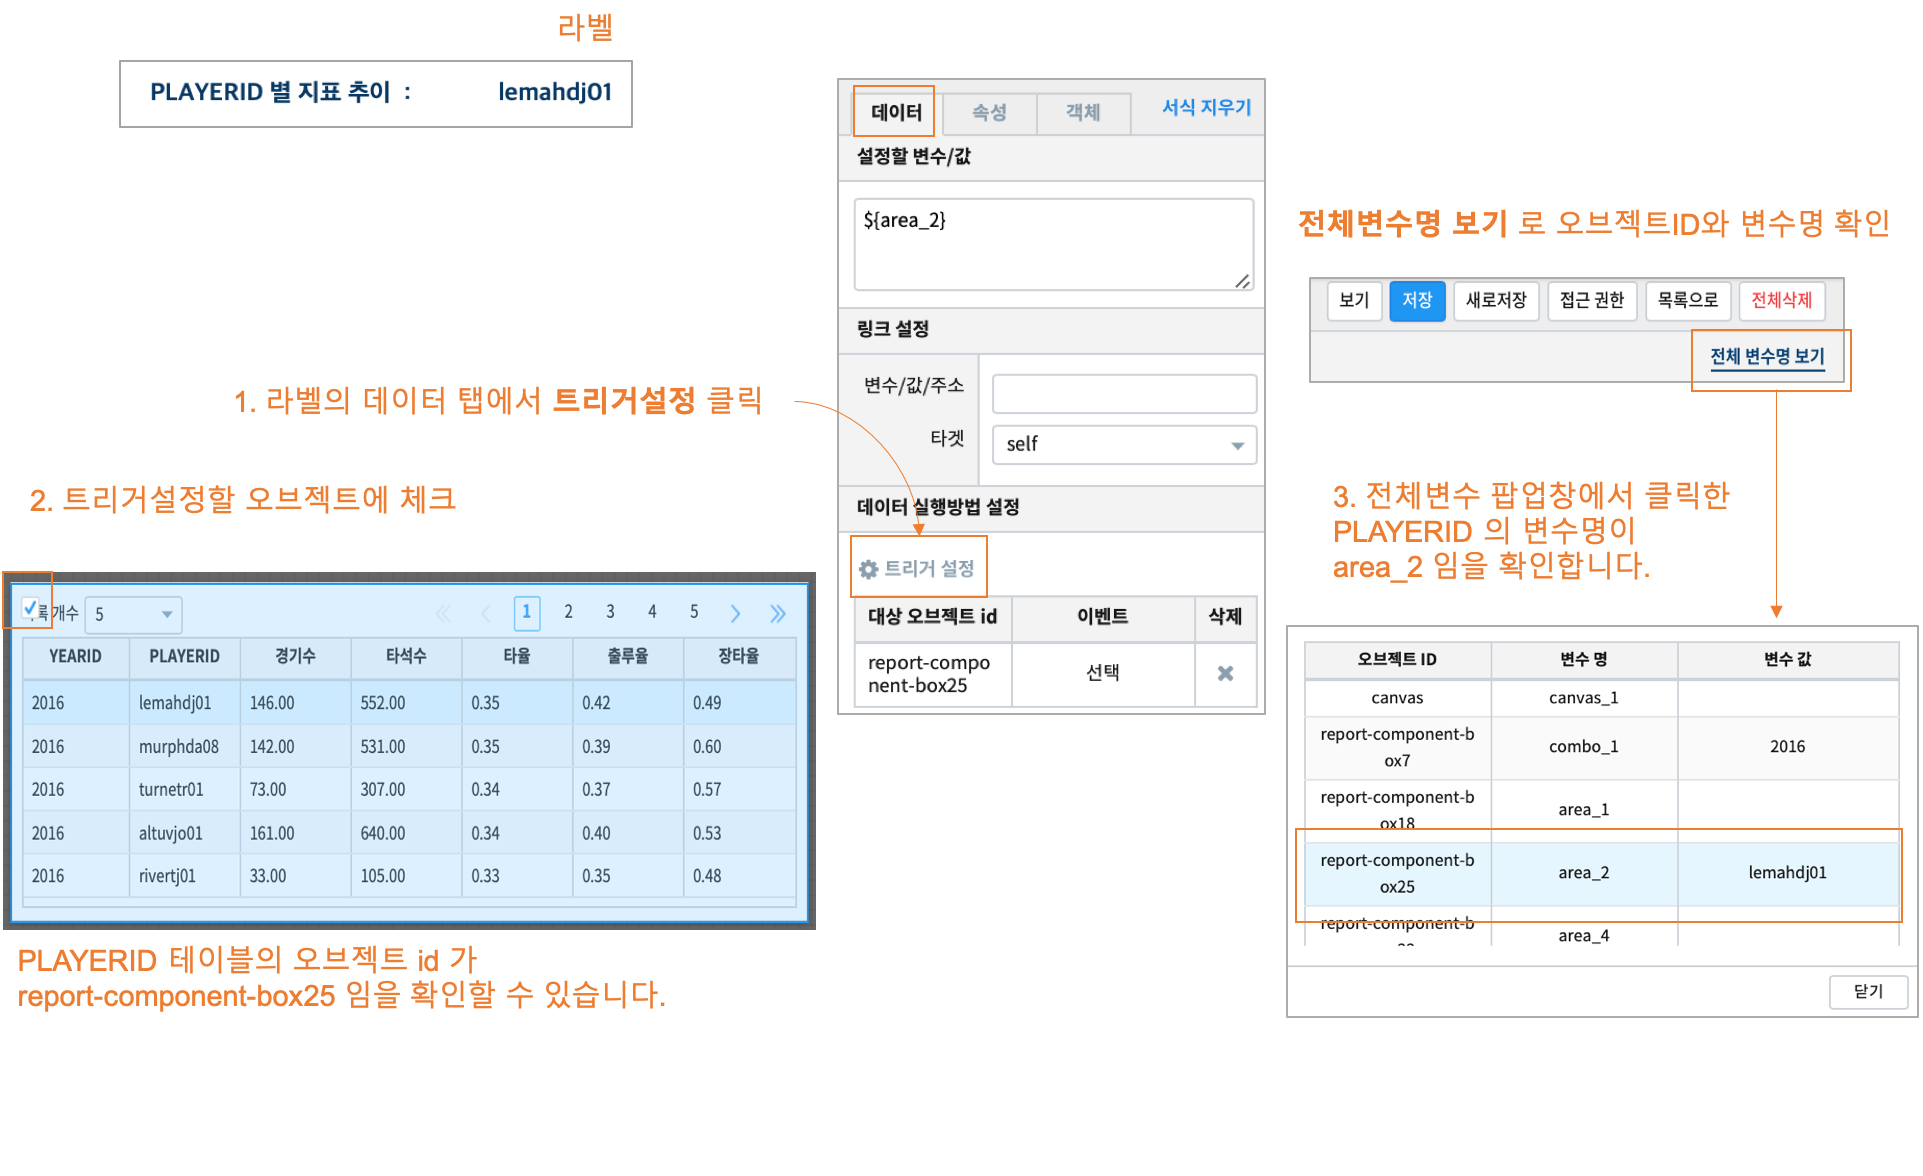
Task: Select page 2 in table pagination
Action: click(x=568, y=612)
